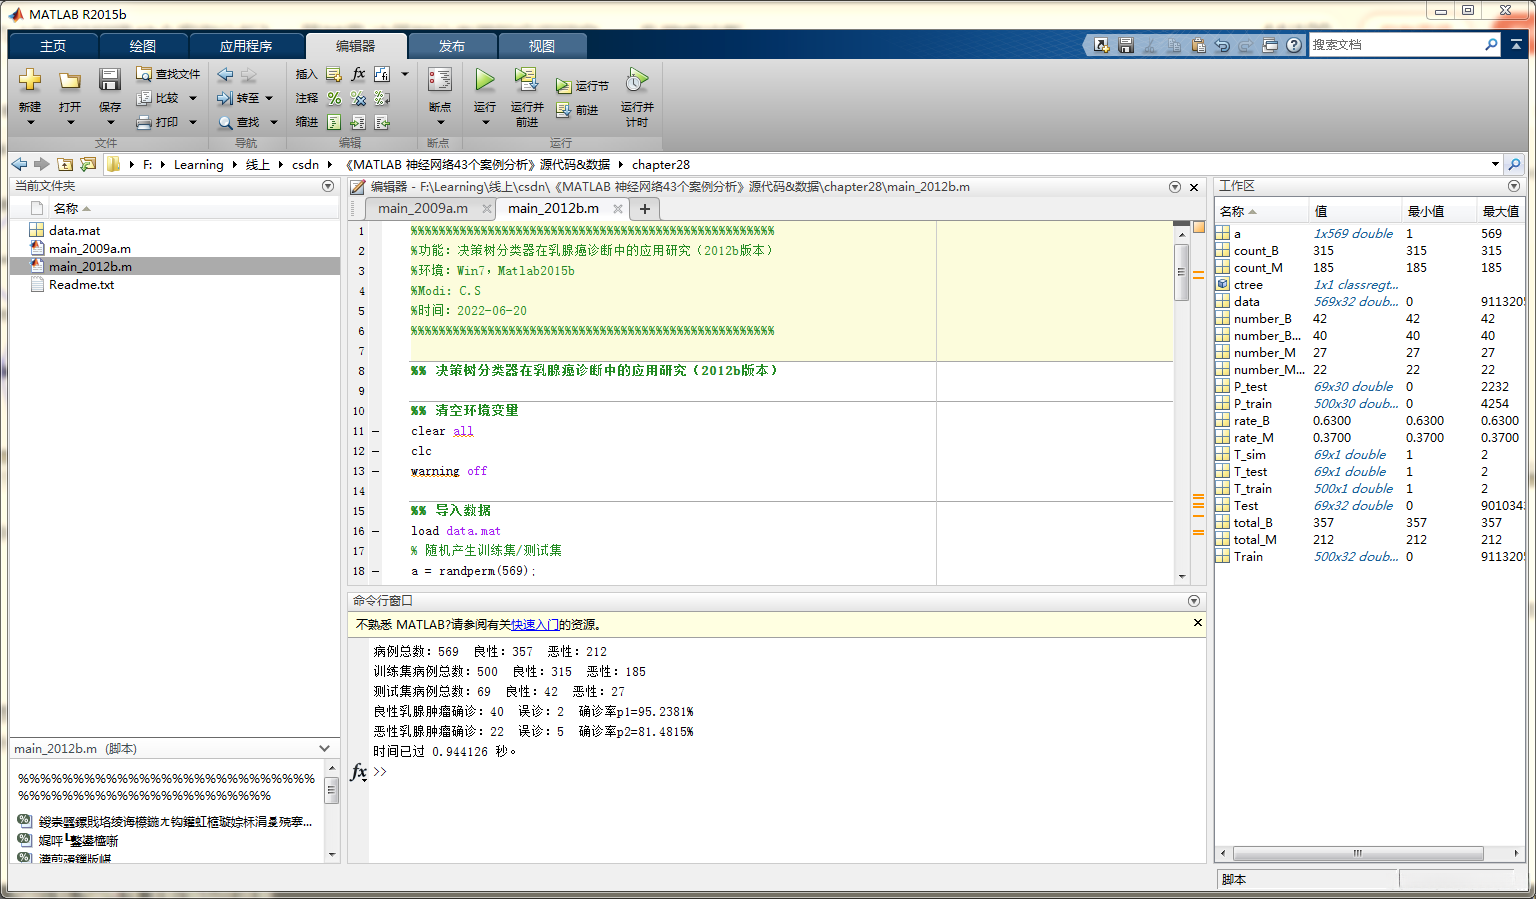Open the 快速入门 getting started link

tap(535, 624)
